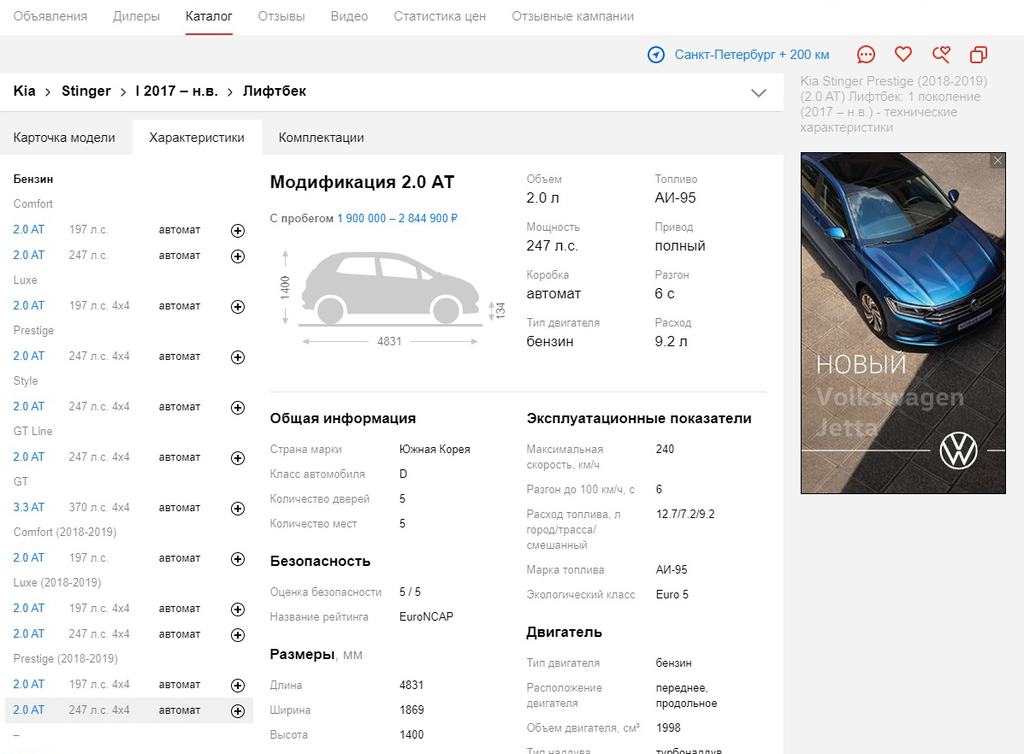Add GT Line 247 л.с. plus icon
The image size is (1024, 754).
point(238,458)
